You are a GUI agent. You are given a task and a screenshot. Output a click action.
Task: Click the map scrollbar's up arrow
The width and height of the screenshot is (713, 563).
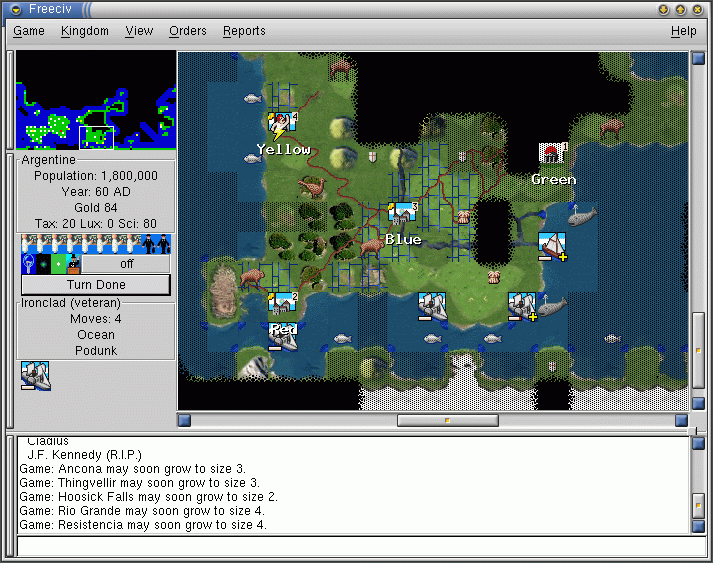pos(698,59)
